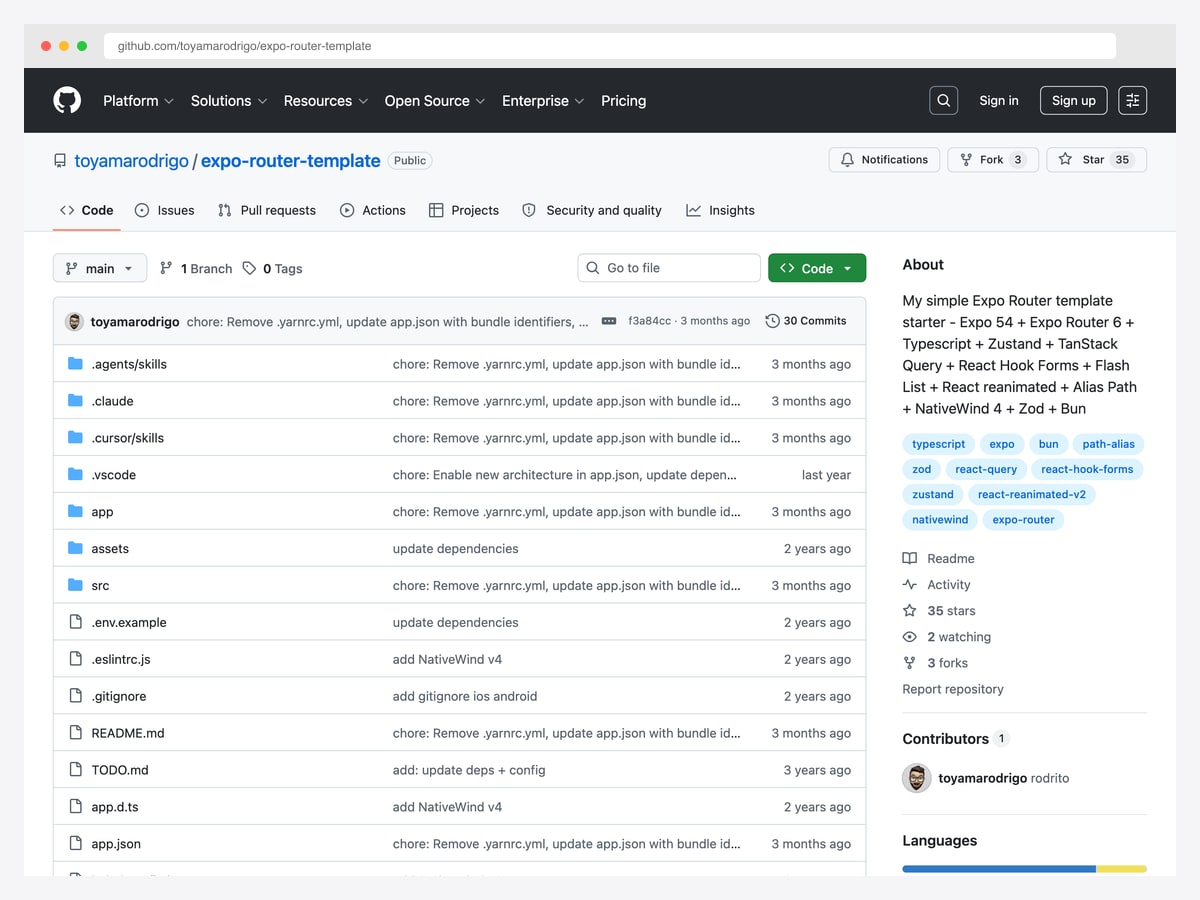Click contributor avatar of toyamarodrigo in sidebar
This screenshot has height=900, width=1200.
click(917, 778)
